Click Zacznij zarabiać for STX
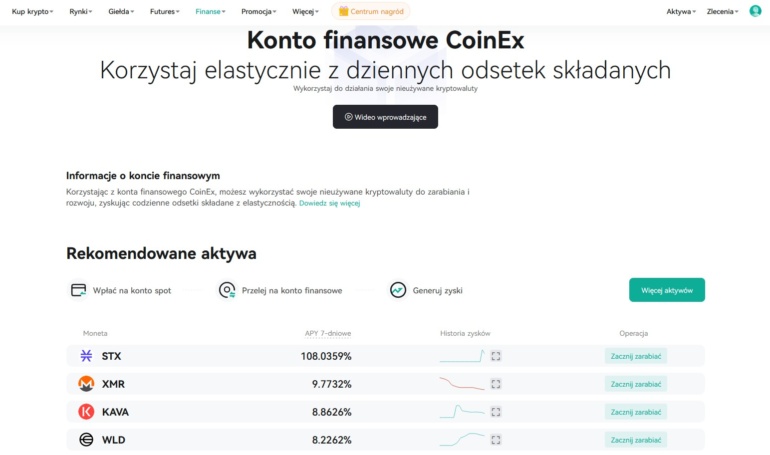Viewport: 770px width, 455px height. (x=636, y=356)
